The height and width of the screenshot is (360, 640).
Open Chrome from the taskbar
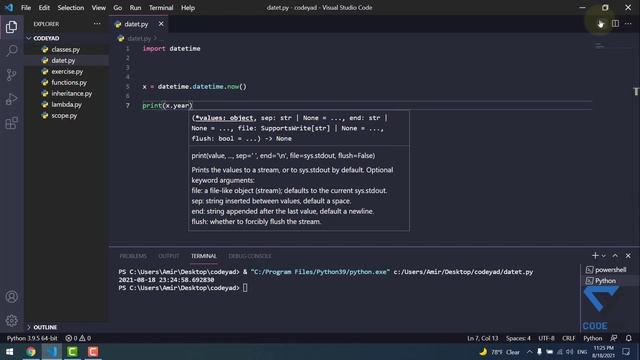[31, 351]
